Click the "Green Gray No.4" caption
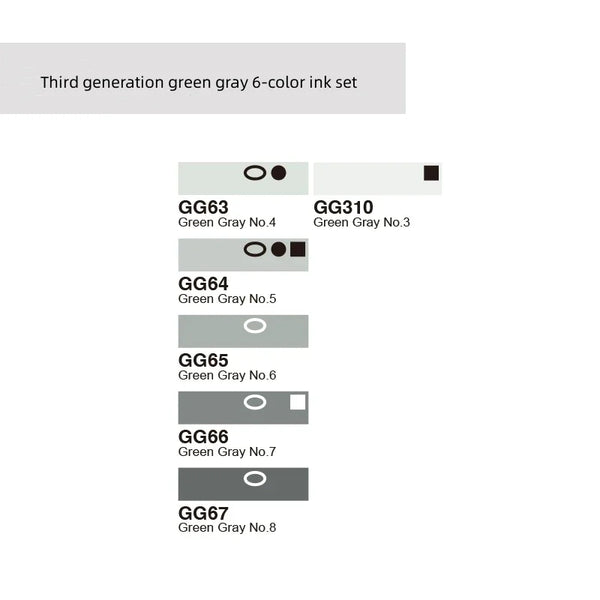The height and width of the screenshot is (600, 600). coord(227,222)
